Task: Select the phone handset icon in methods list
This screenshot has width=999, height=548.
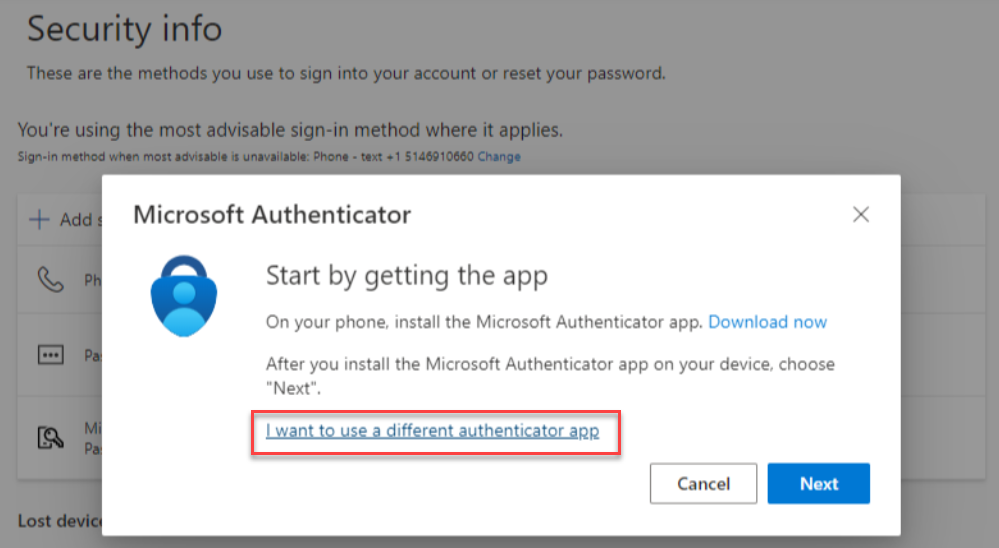Action: [49, 280]
